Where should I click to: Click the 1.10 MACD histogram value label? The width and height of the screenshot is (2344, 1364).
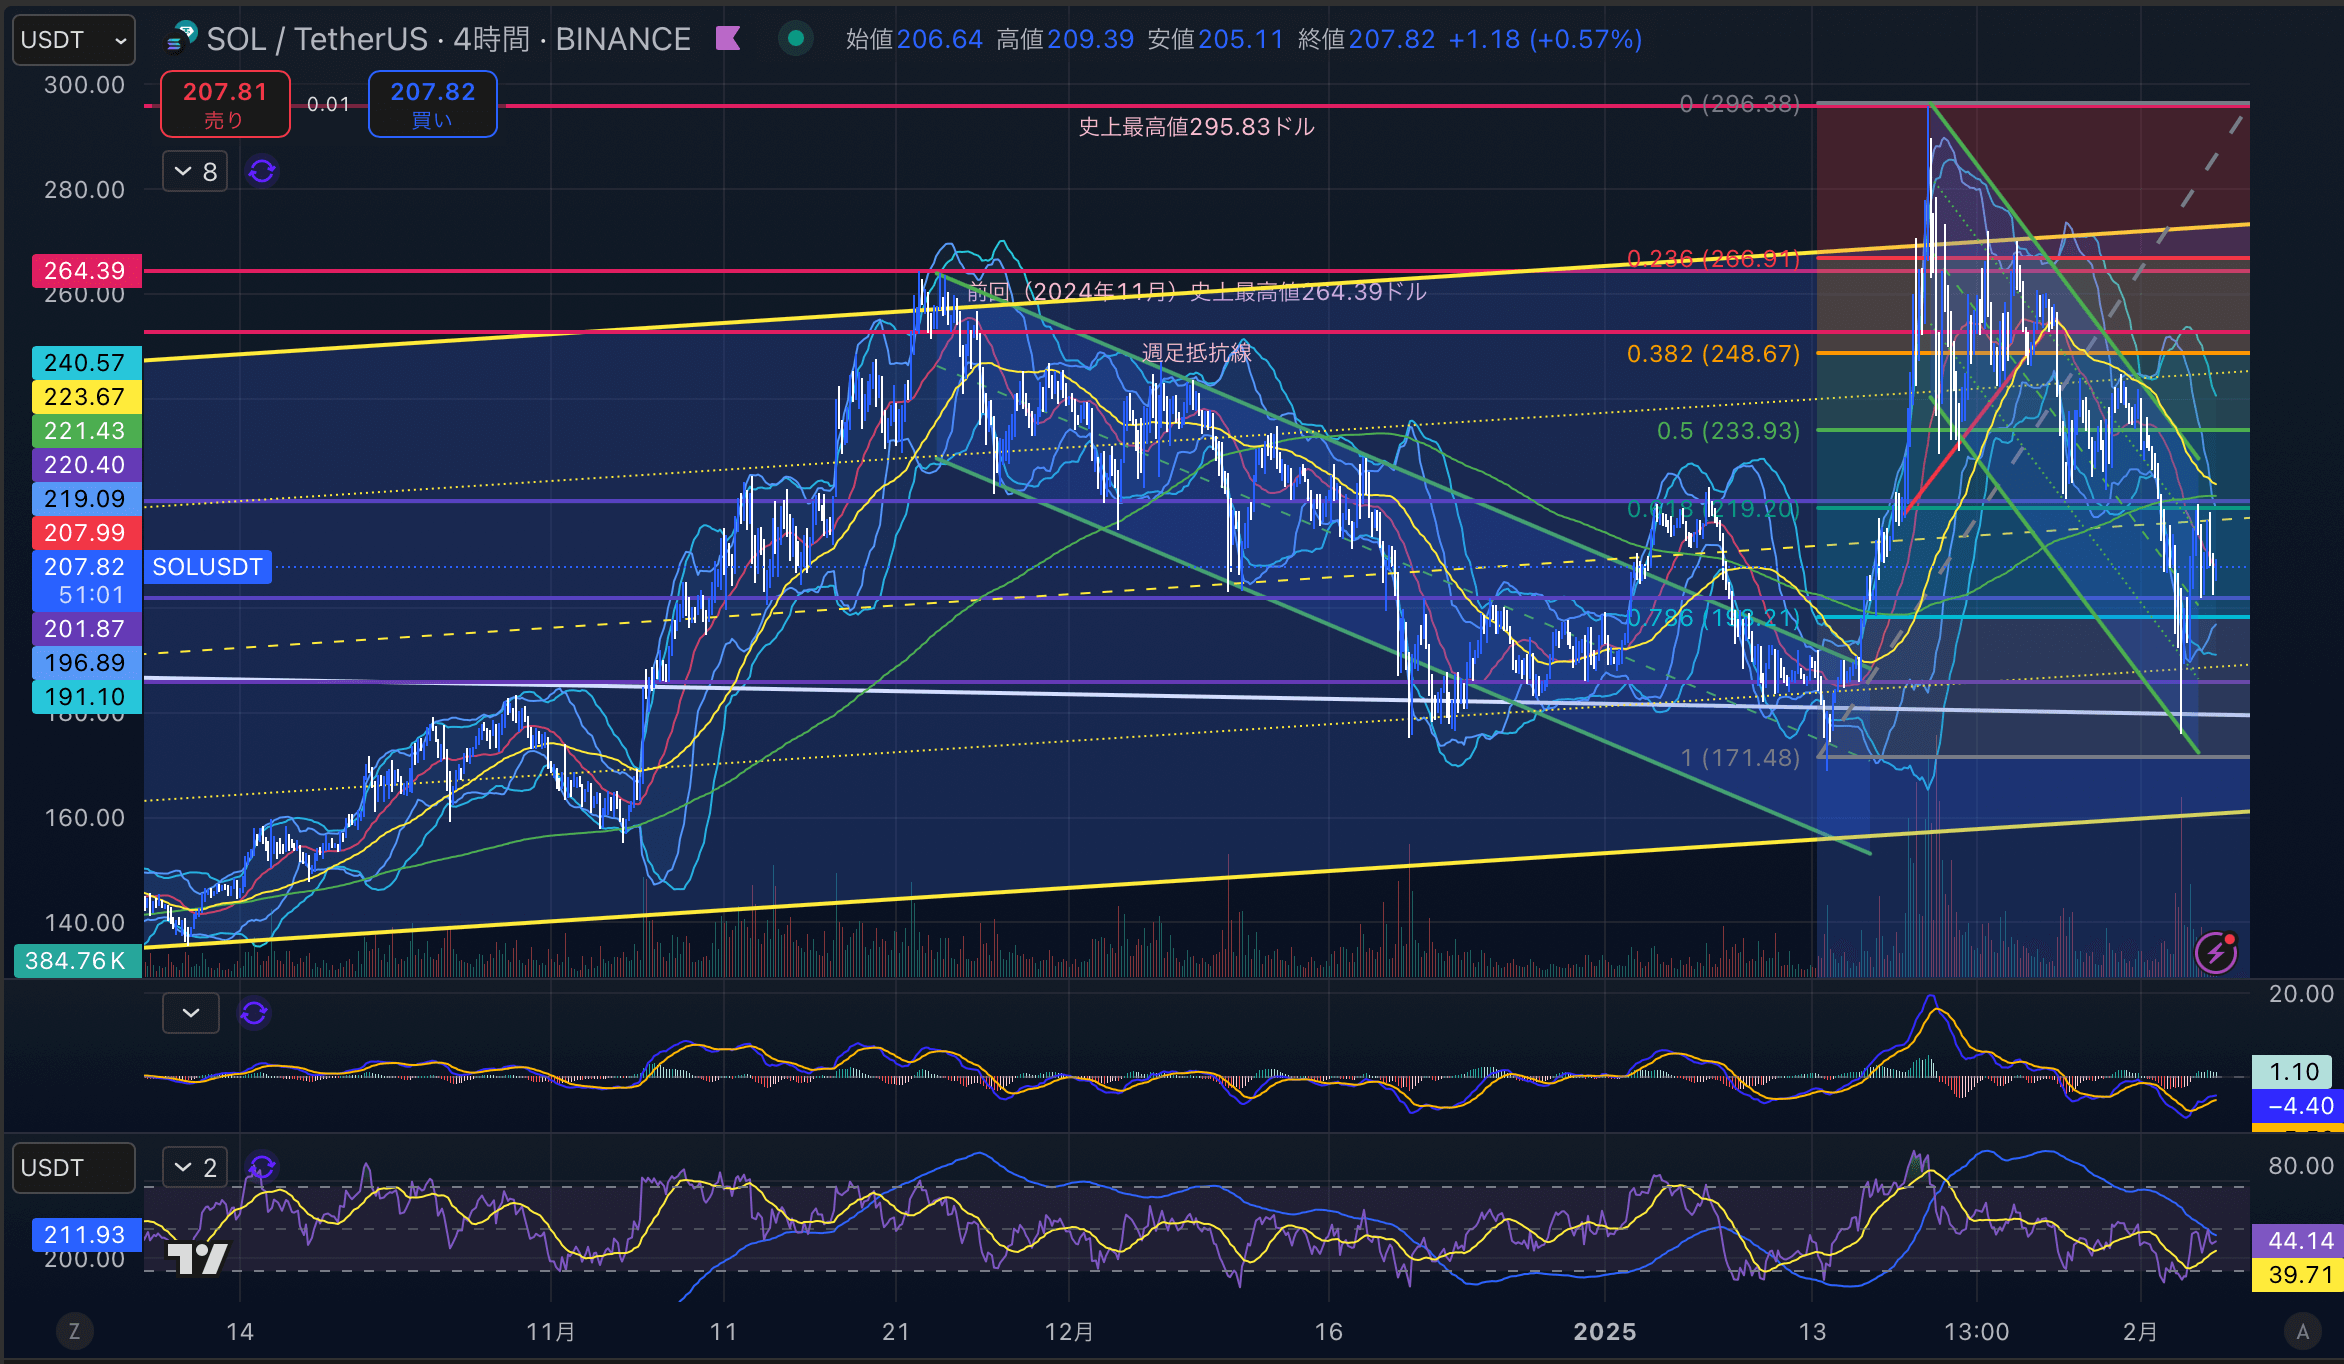click(2293, 1072)
